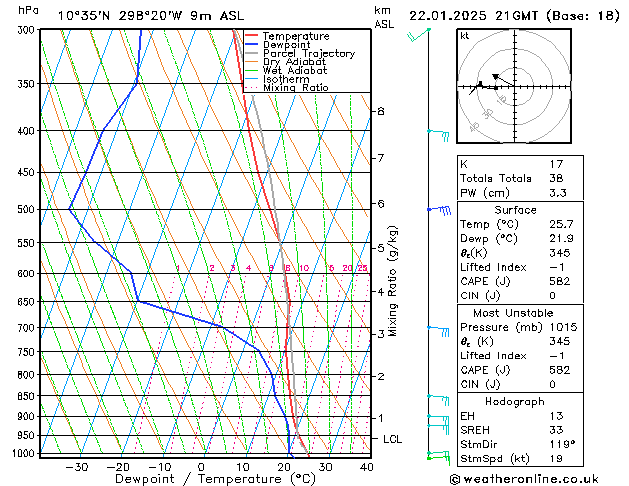The width and height of the screenshot is (629, 486).
Task: Click the Wet Adiabat legend entry
Action: pos(295,70)
